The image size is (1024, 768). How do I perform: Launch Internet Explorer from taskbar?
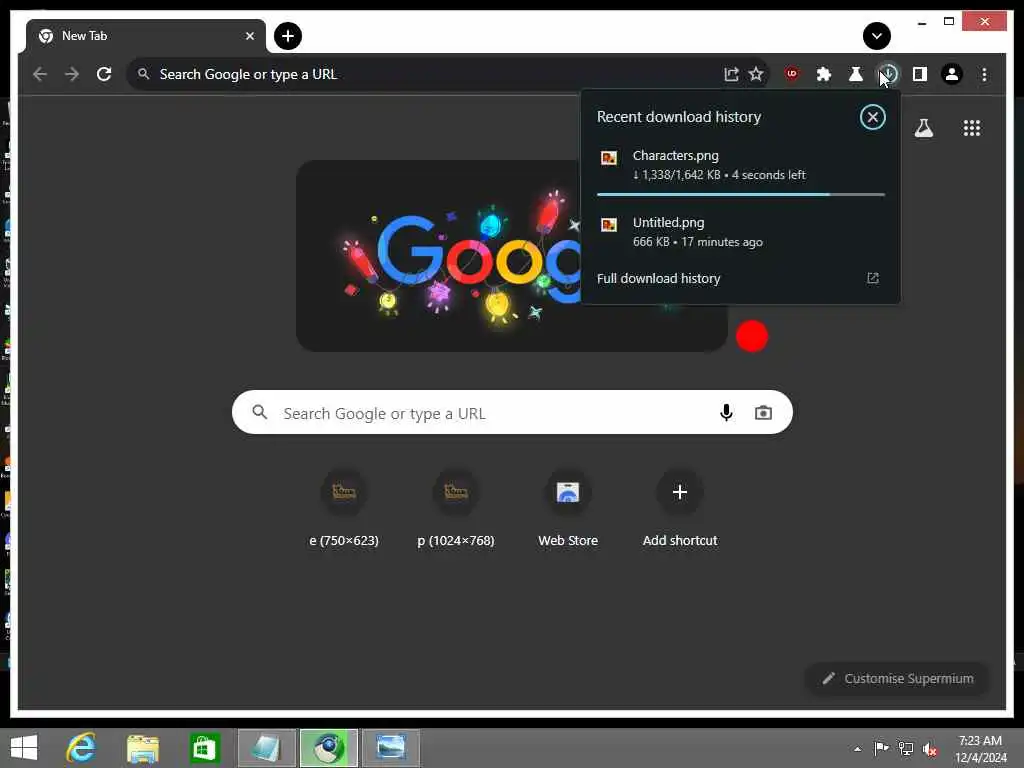pyautogui.click(x=81, y=748)
